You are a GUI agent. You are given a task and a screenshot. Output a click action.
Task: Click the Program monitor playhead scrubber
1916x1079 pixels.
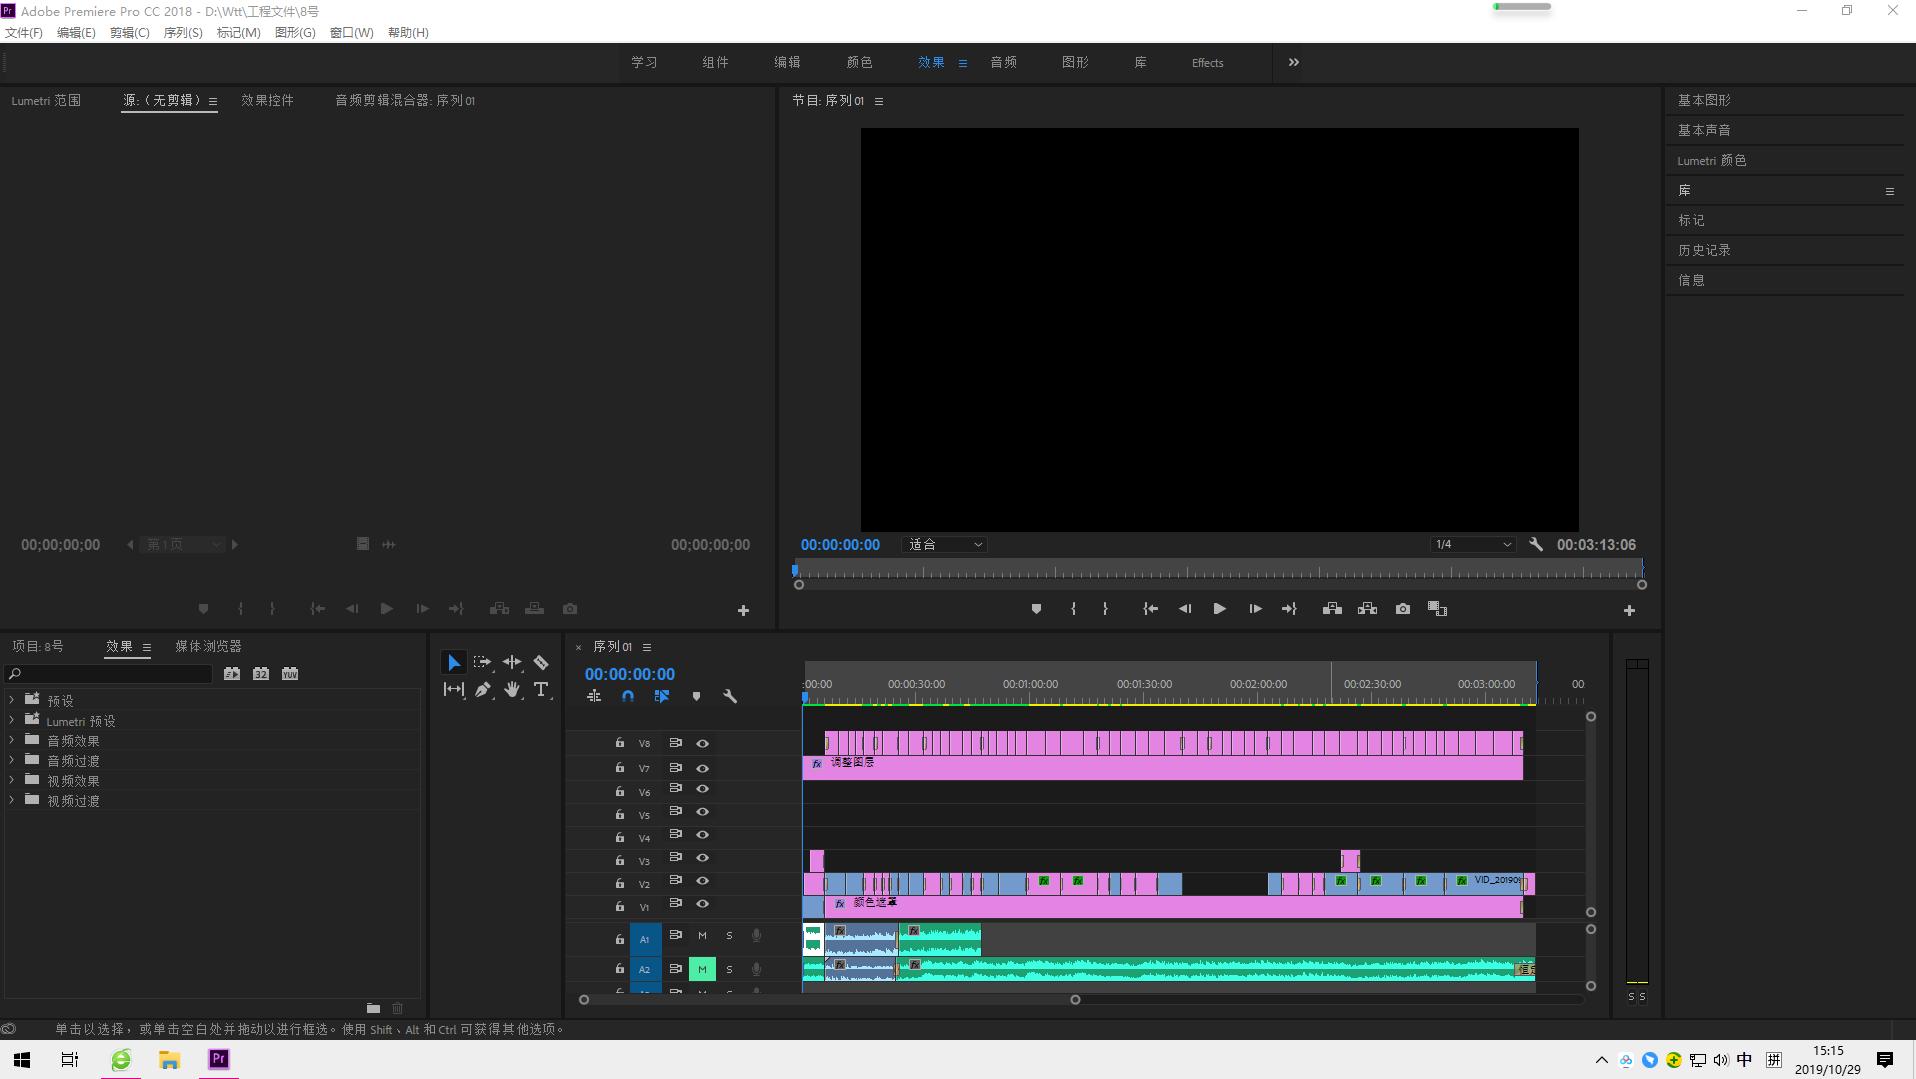(796, 571)
